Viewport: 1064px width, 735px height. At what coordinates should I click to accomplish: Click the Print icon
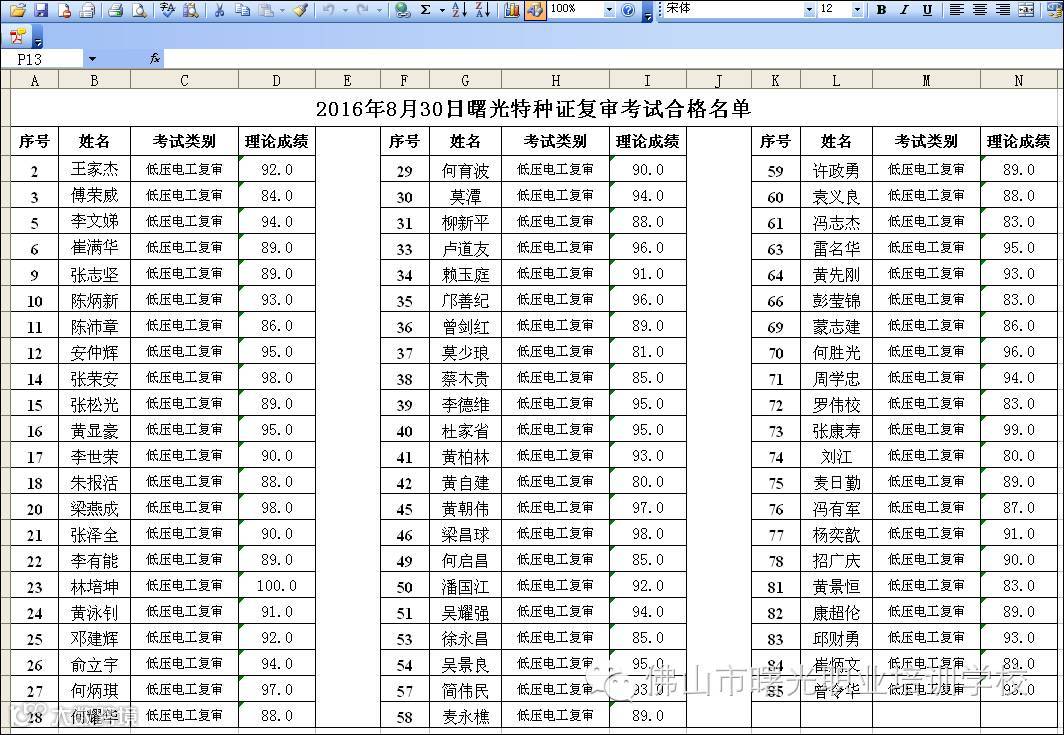coord(115,10)
